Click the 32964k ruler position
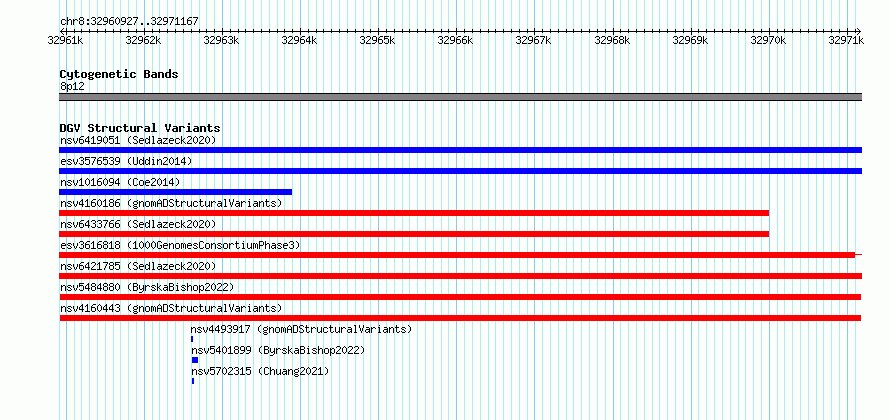The image size is (890, 420). tap(300, 40)
